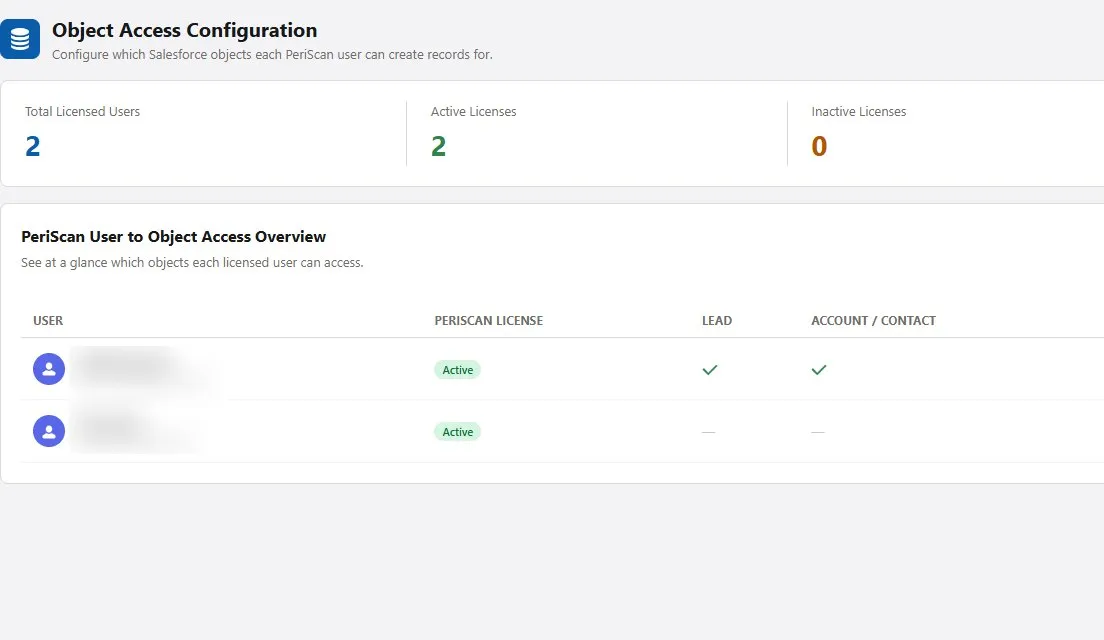Click the 'See at a glance' description text

[x=192, y=263]
